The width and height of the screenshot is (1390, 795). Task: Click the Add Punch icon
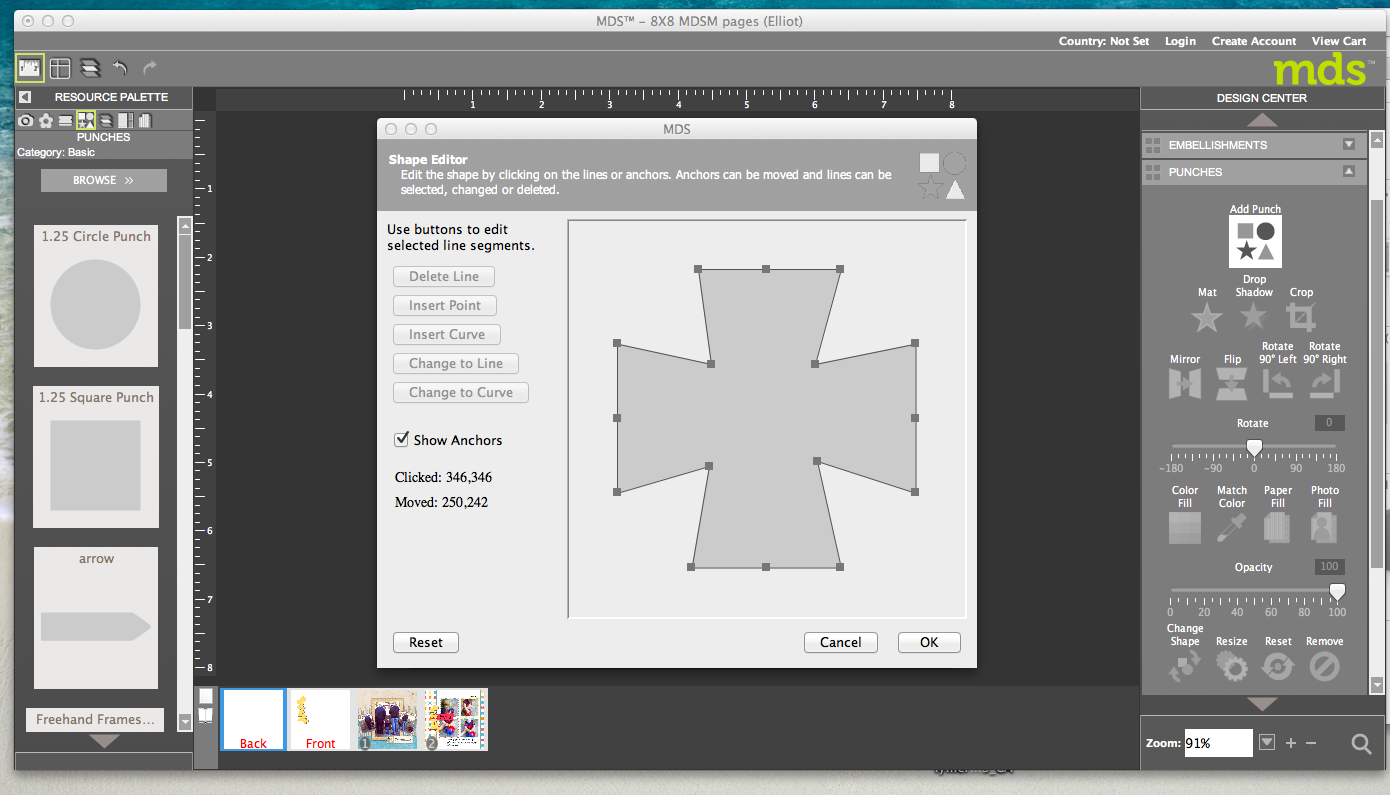(1255, 241)
